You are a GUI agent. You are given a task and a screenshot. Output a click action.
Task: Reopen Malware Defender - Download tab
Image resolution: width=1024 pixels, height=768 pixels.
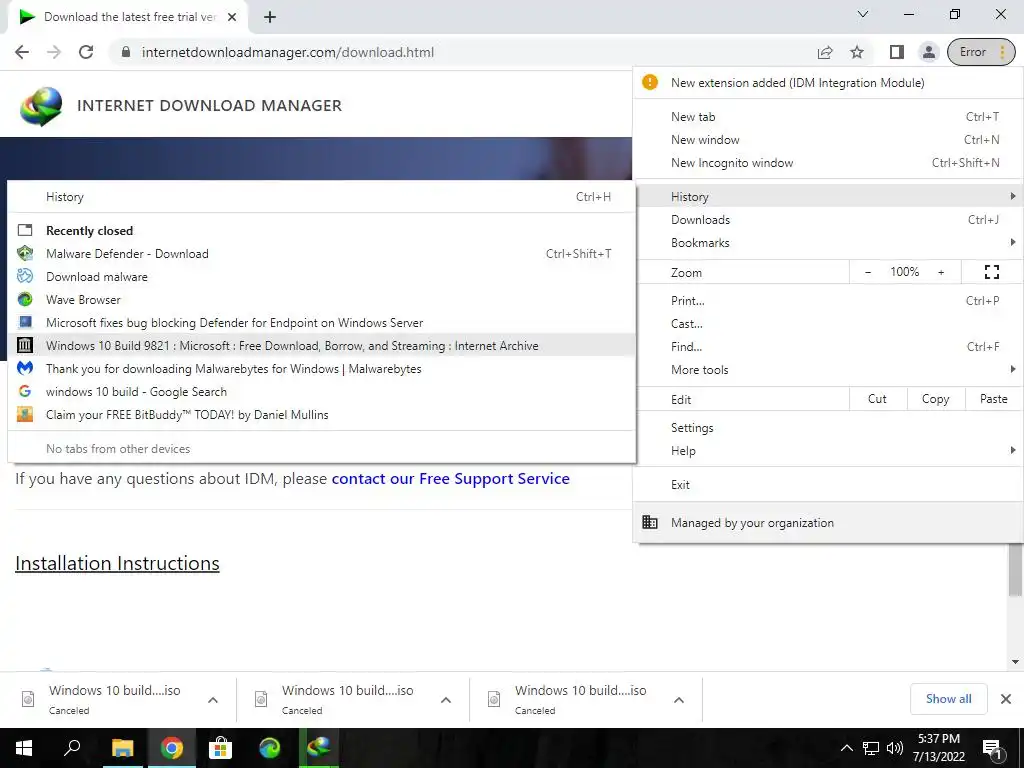321,253
